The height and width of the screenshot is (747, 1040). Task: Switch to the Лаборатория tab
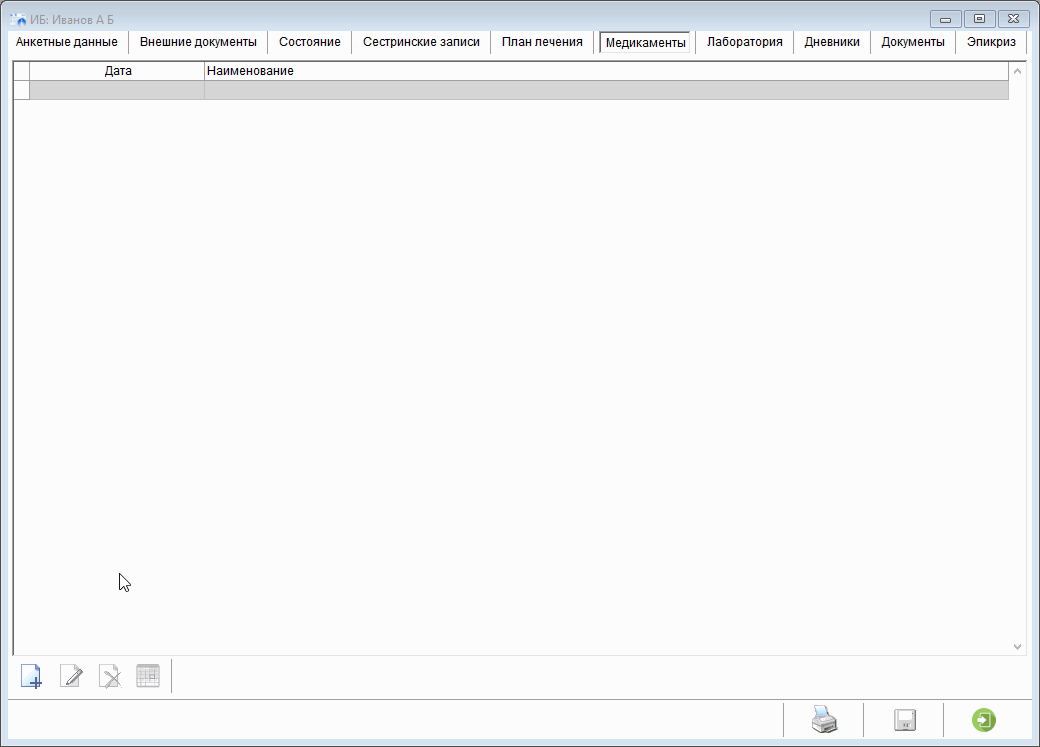(x=744, y=42)
